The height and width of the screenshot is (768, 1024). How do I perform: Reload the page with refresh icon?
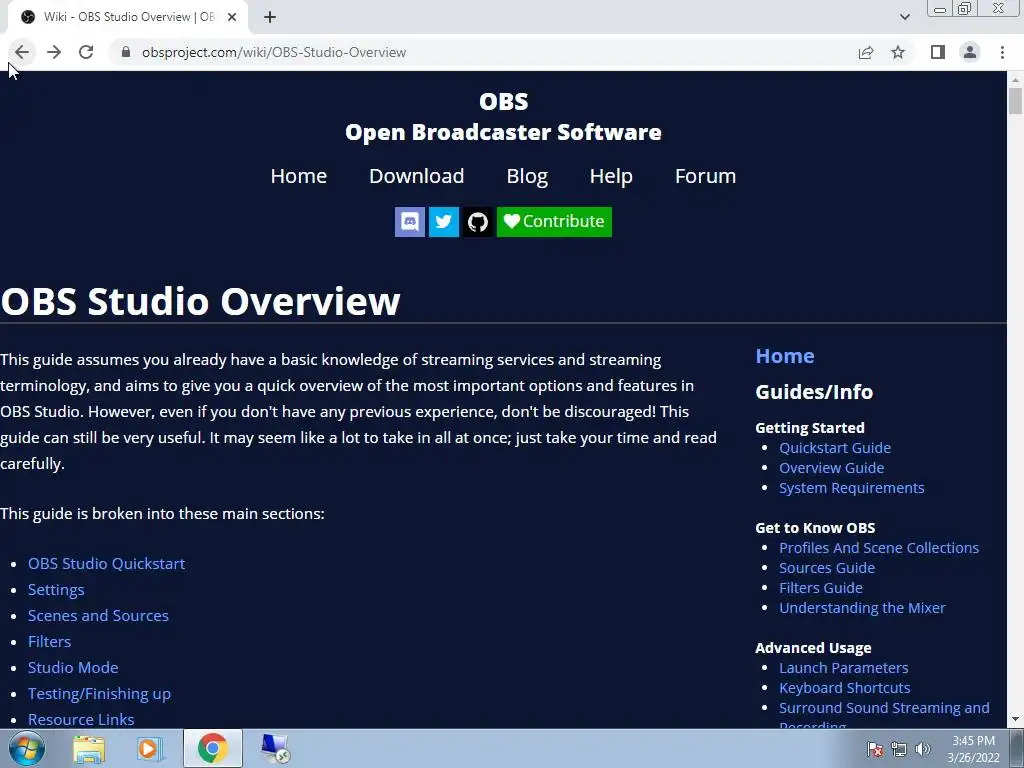[x=86, y=52]
